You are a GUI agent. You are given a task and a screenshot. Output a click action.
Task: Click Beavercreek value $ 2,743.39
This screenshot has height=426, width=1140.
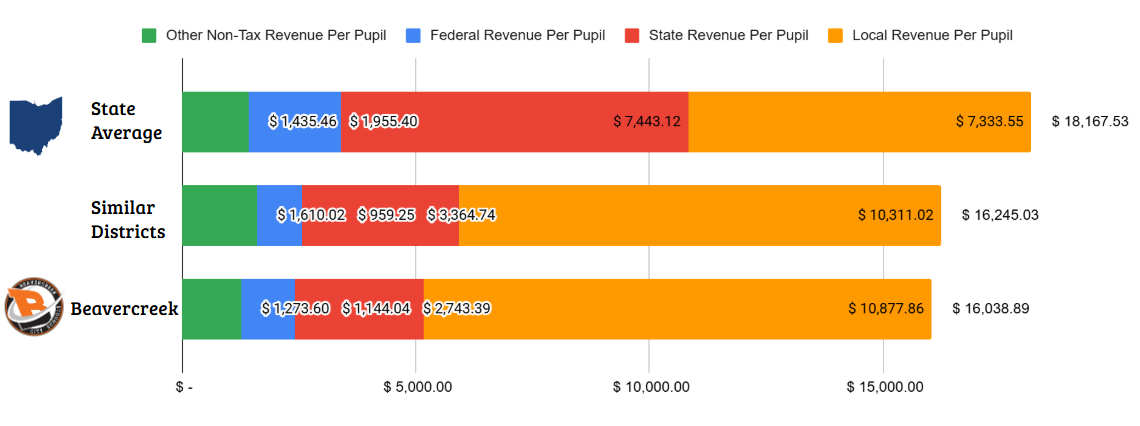click(x=456, y=308)
